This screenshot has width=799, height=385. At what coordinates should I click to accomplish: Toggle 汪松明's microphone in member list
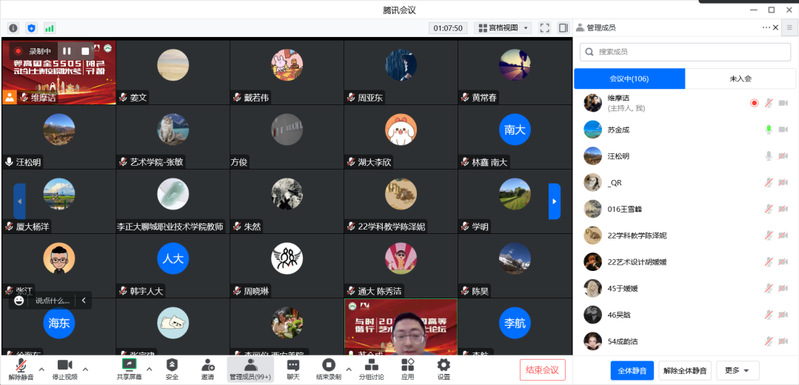click(x=768, y=156)
